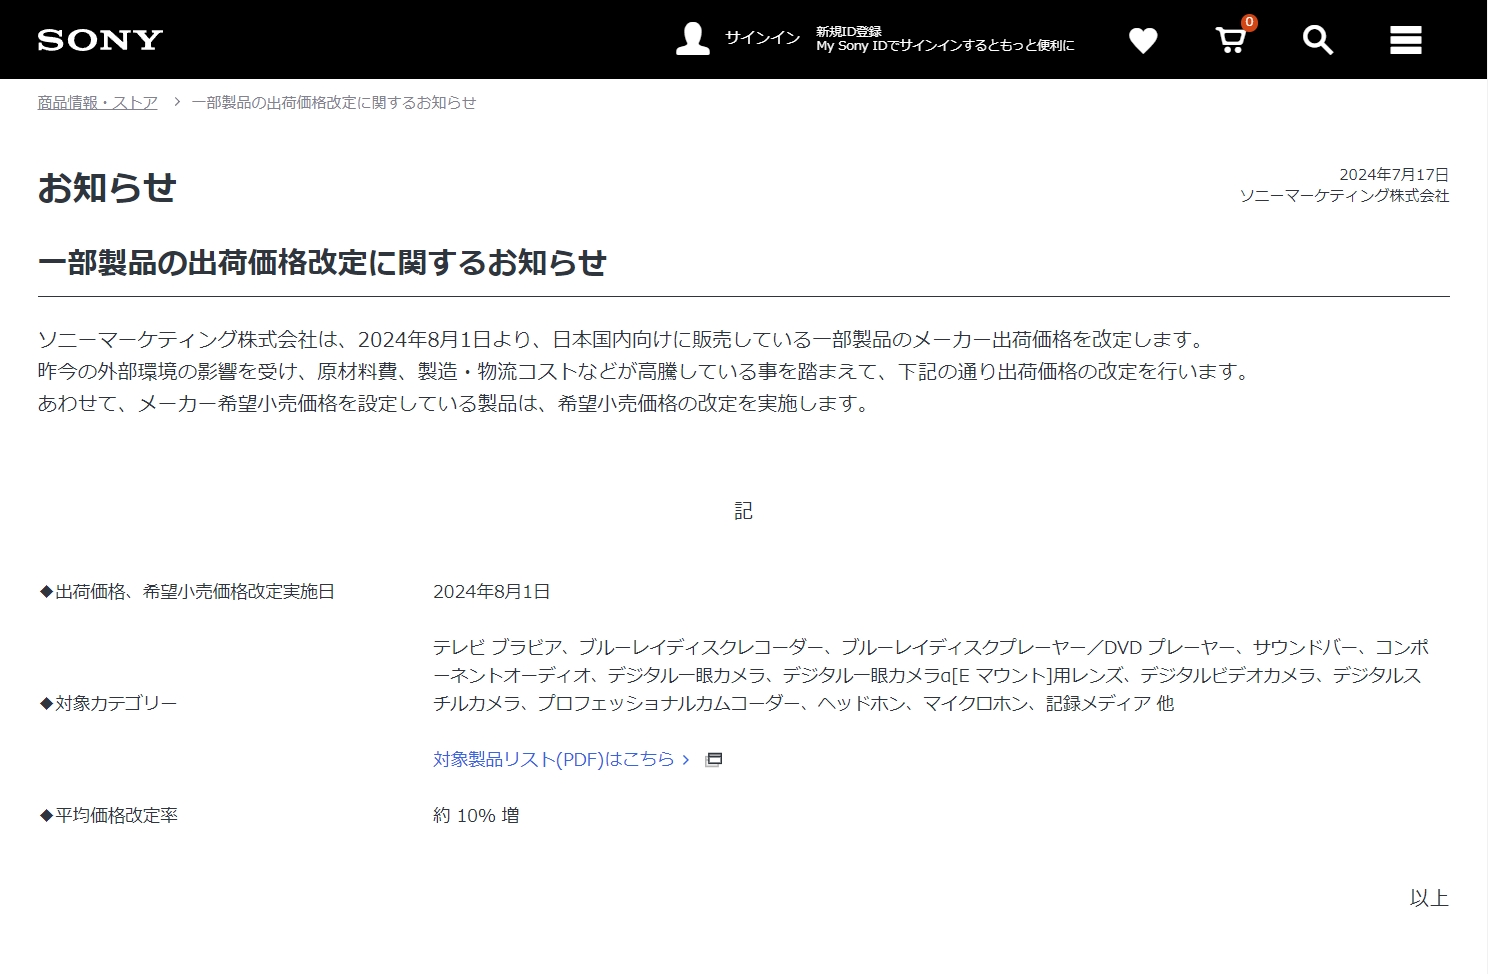The image size is (1488, 974).
Task: Click the external-window icon beside the PDF link
Action: pos(713,759)
